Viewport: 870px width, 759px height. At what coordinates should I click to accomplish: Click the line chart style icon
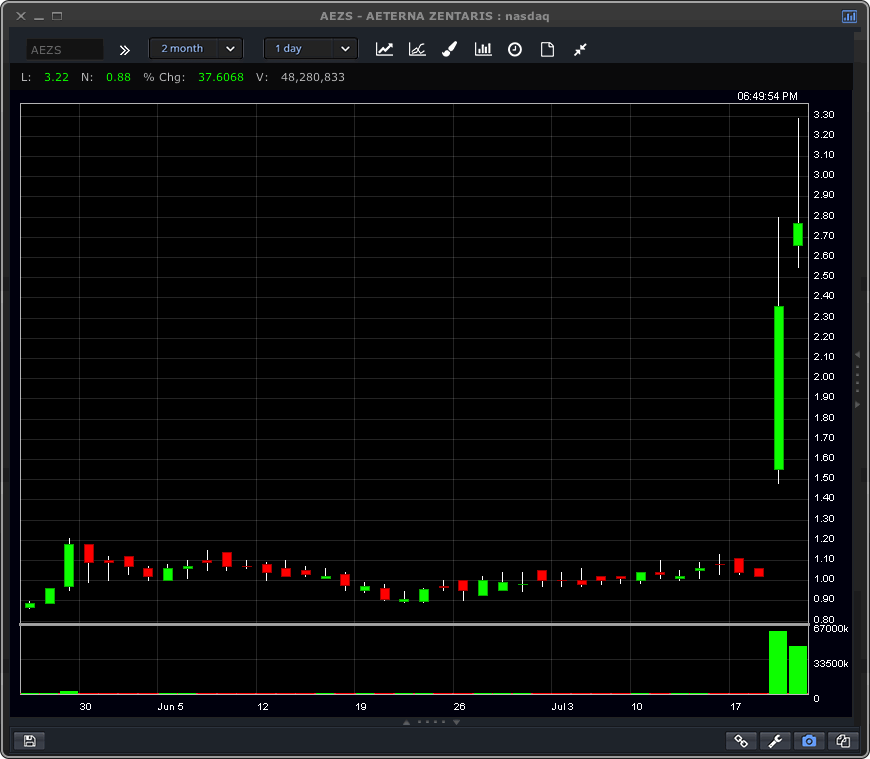click(x=384, y=49)
